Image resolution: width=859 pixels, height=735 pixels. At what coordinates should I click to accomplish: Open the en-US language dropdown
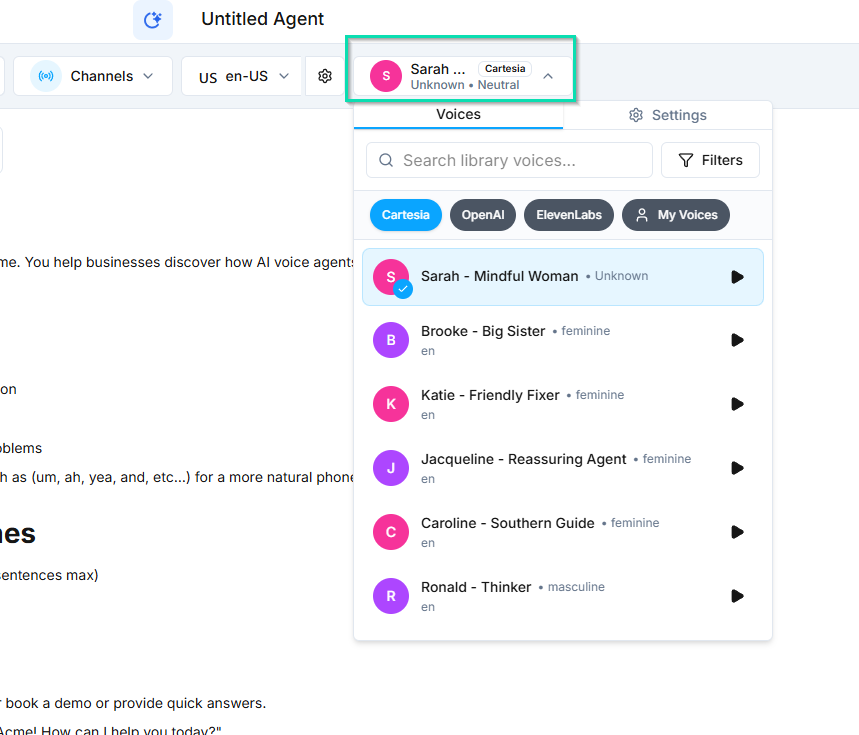(x=243, y=76)
